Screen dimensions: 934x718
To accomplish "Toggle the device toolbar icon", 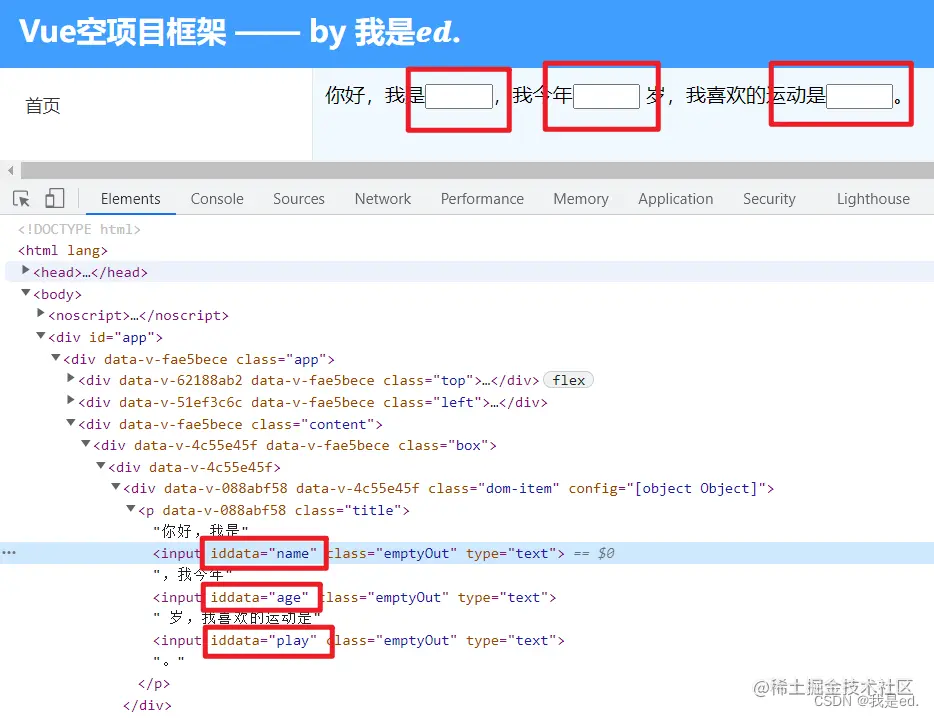I will pyautogui.click(x=55, y=198).
